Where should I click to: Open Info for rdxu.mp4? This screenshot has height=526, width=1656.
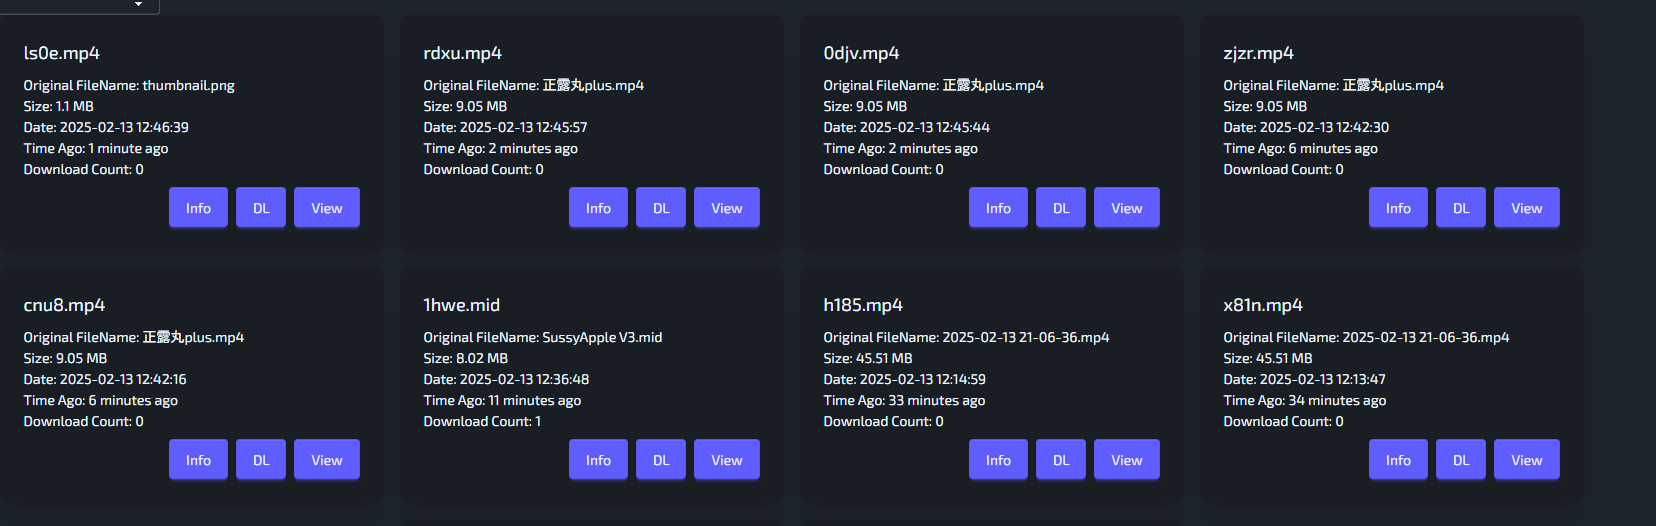[598, 208]
